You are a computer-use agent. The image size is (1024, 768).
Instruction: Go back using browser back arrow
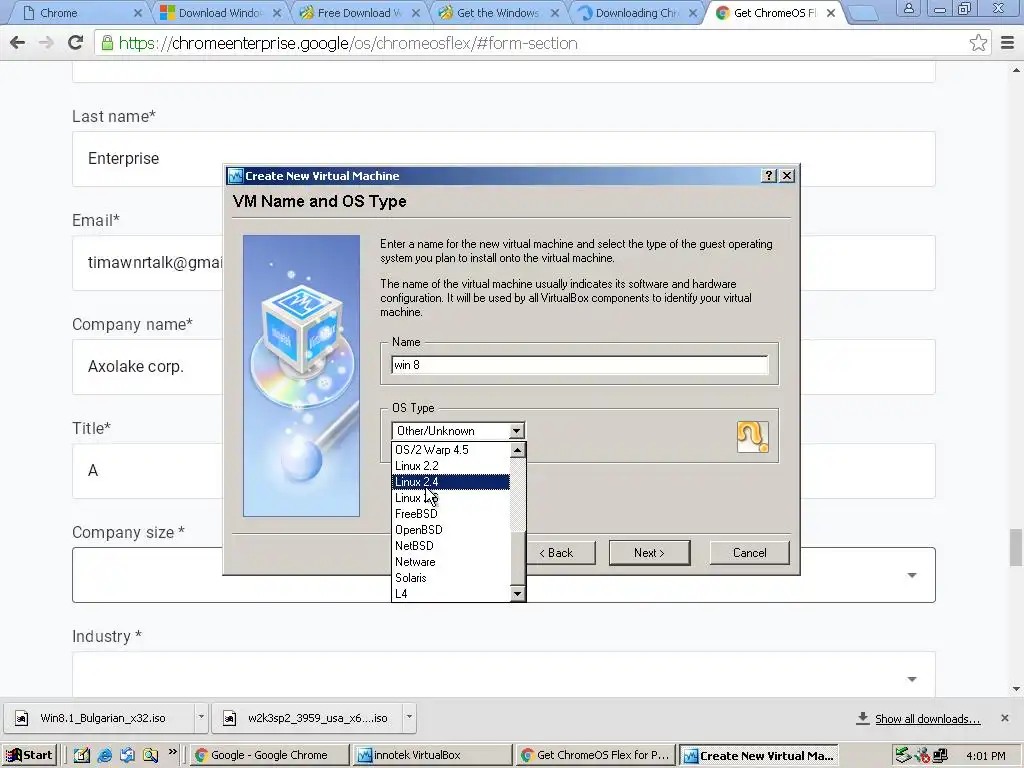coord(18,43)
